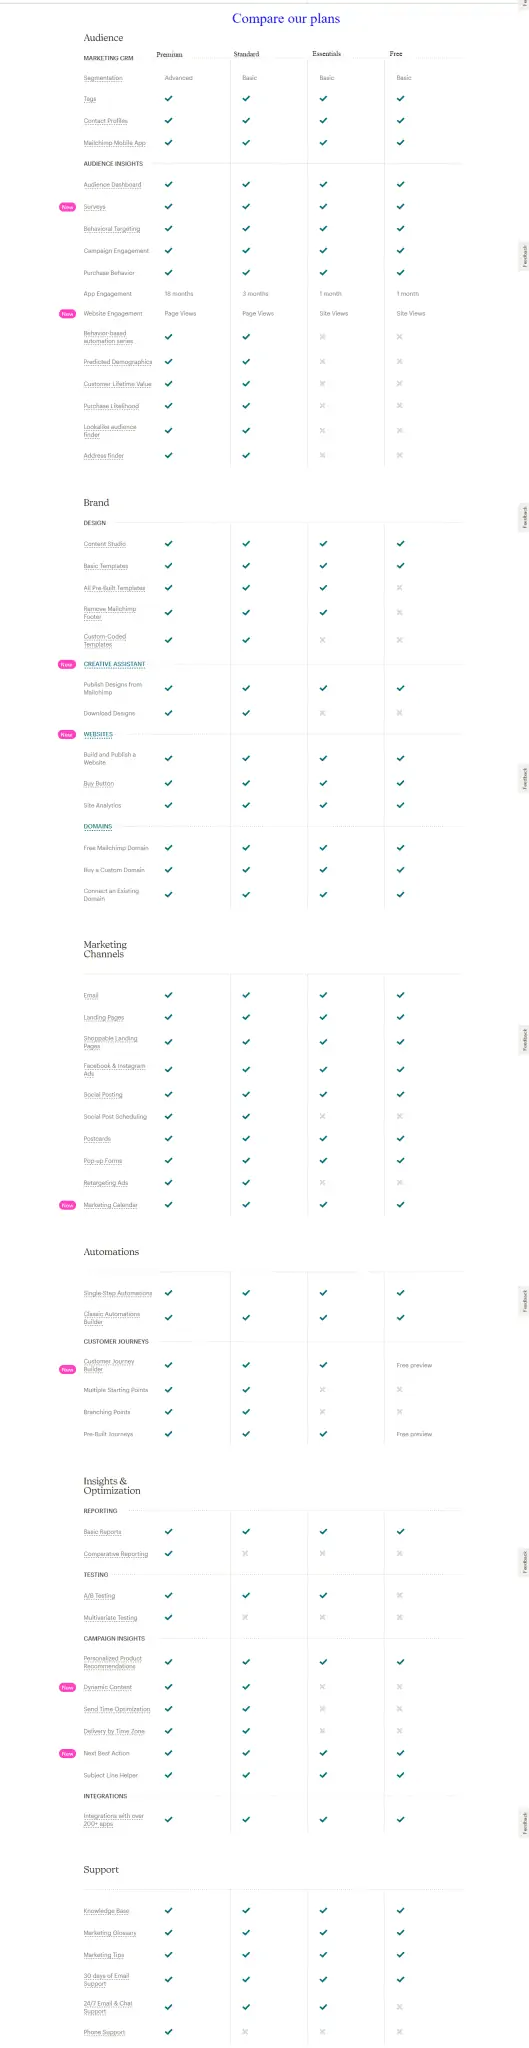The height and width of the screenshot is (2048, 529).
Task: Click the Shoppable Landing Pages link
Action: (110, 1042)
